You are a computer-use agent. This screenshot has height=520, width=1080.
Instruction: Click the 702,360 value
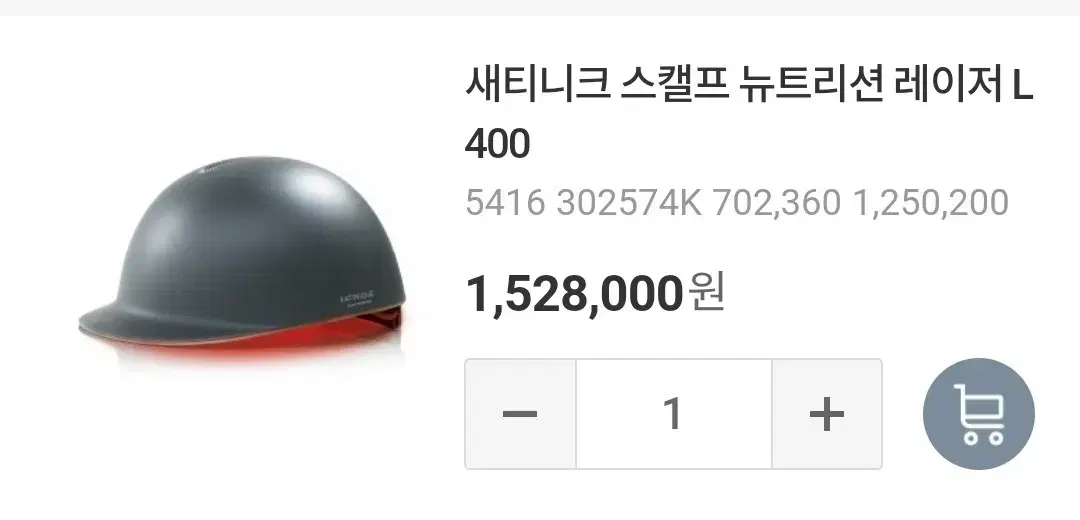(x=777, y=203)
